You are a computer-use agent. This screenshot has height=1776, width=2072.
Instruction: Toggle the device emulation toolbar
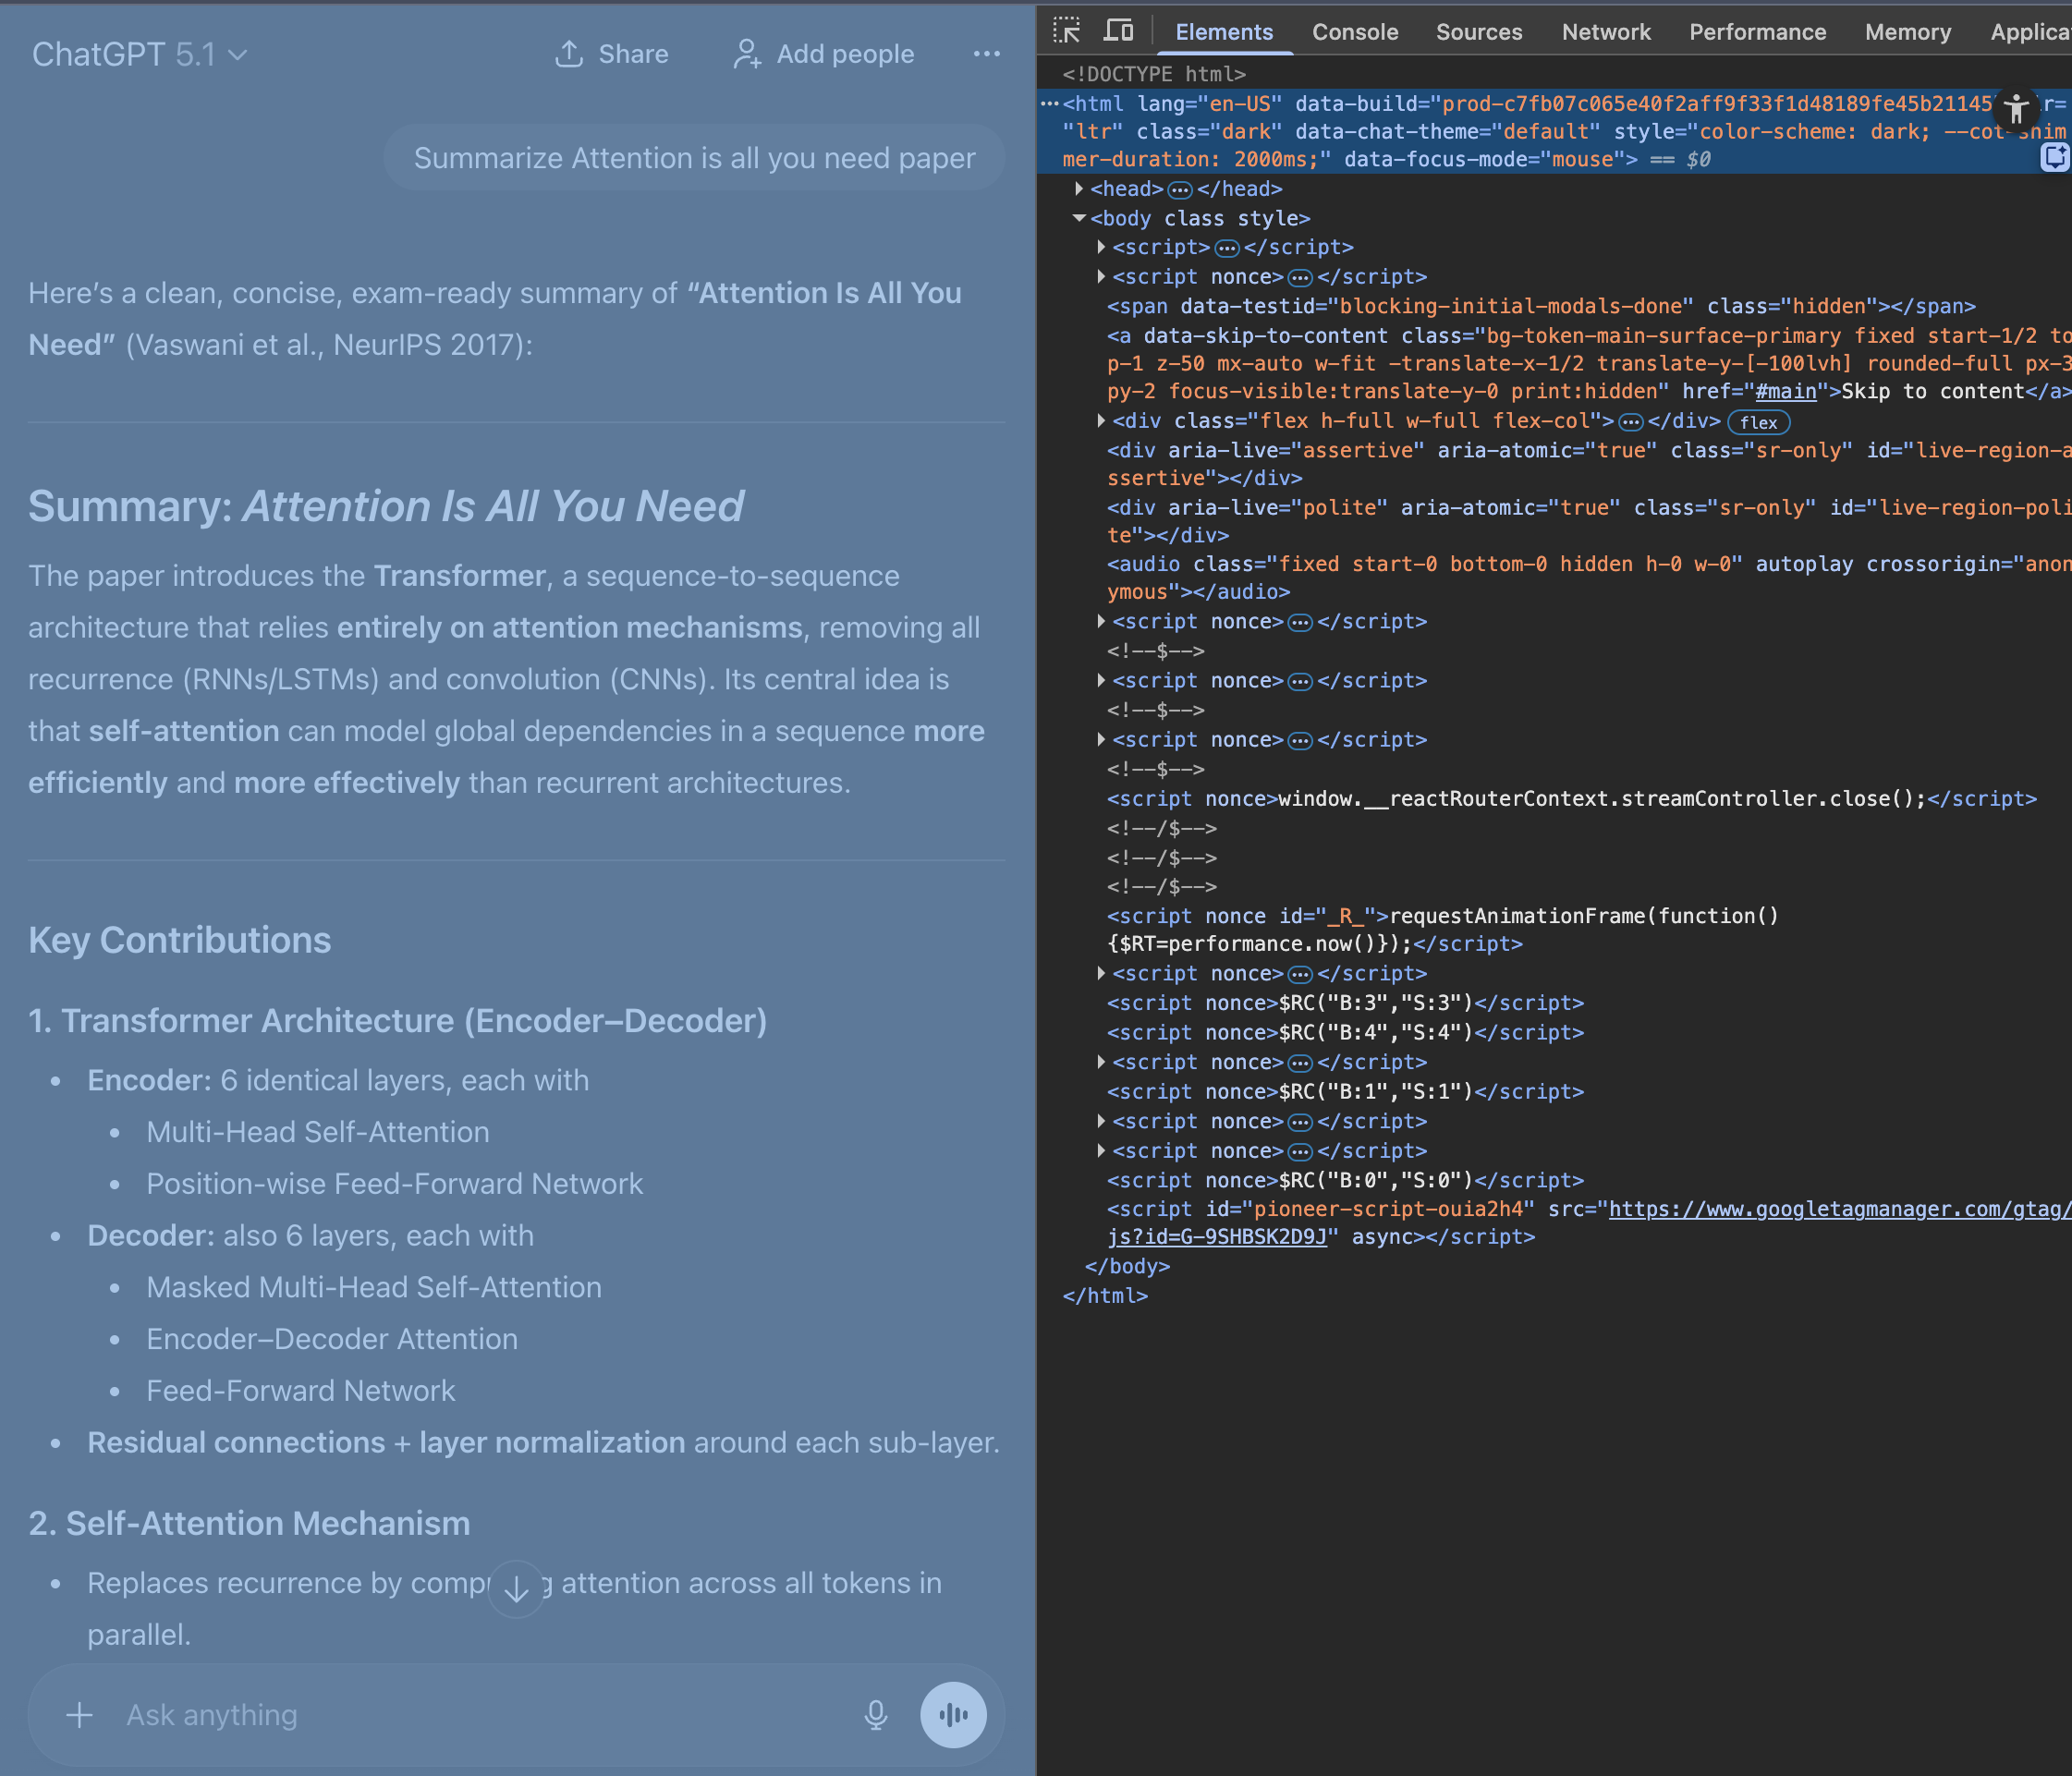point(1119,30)
